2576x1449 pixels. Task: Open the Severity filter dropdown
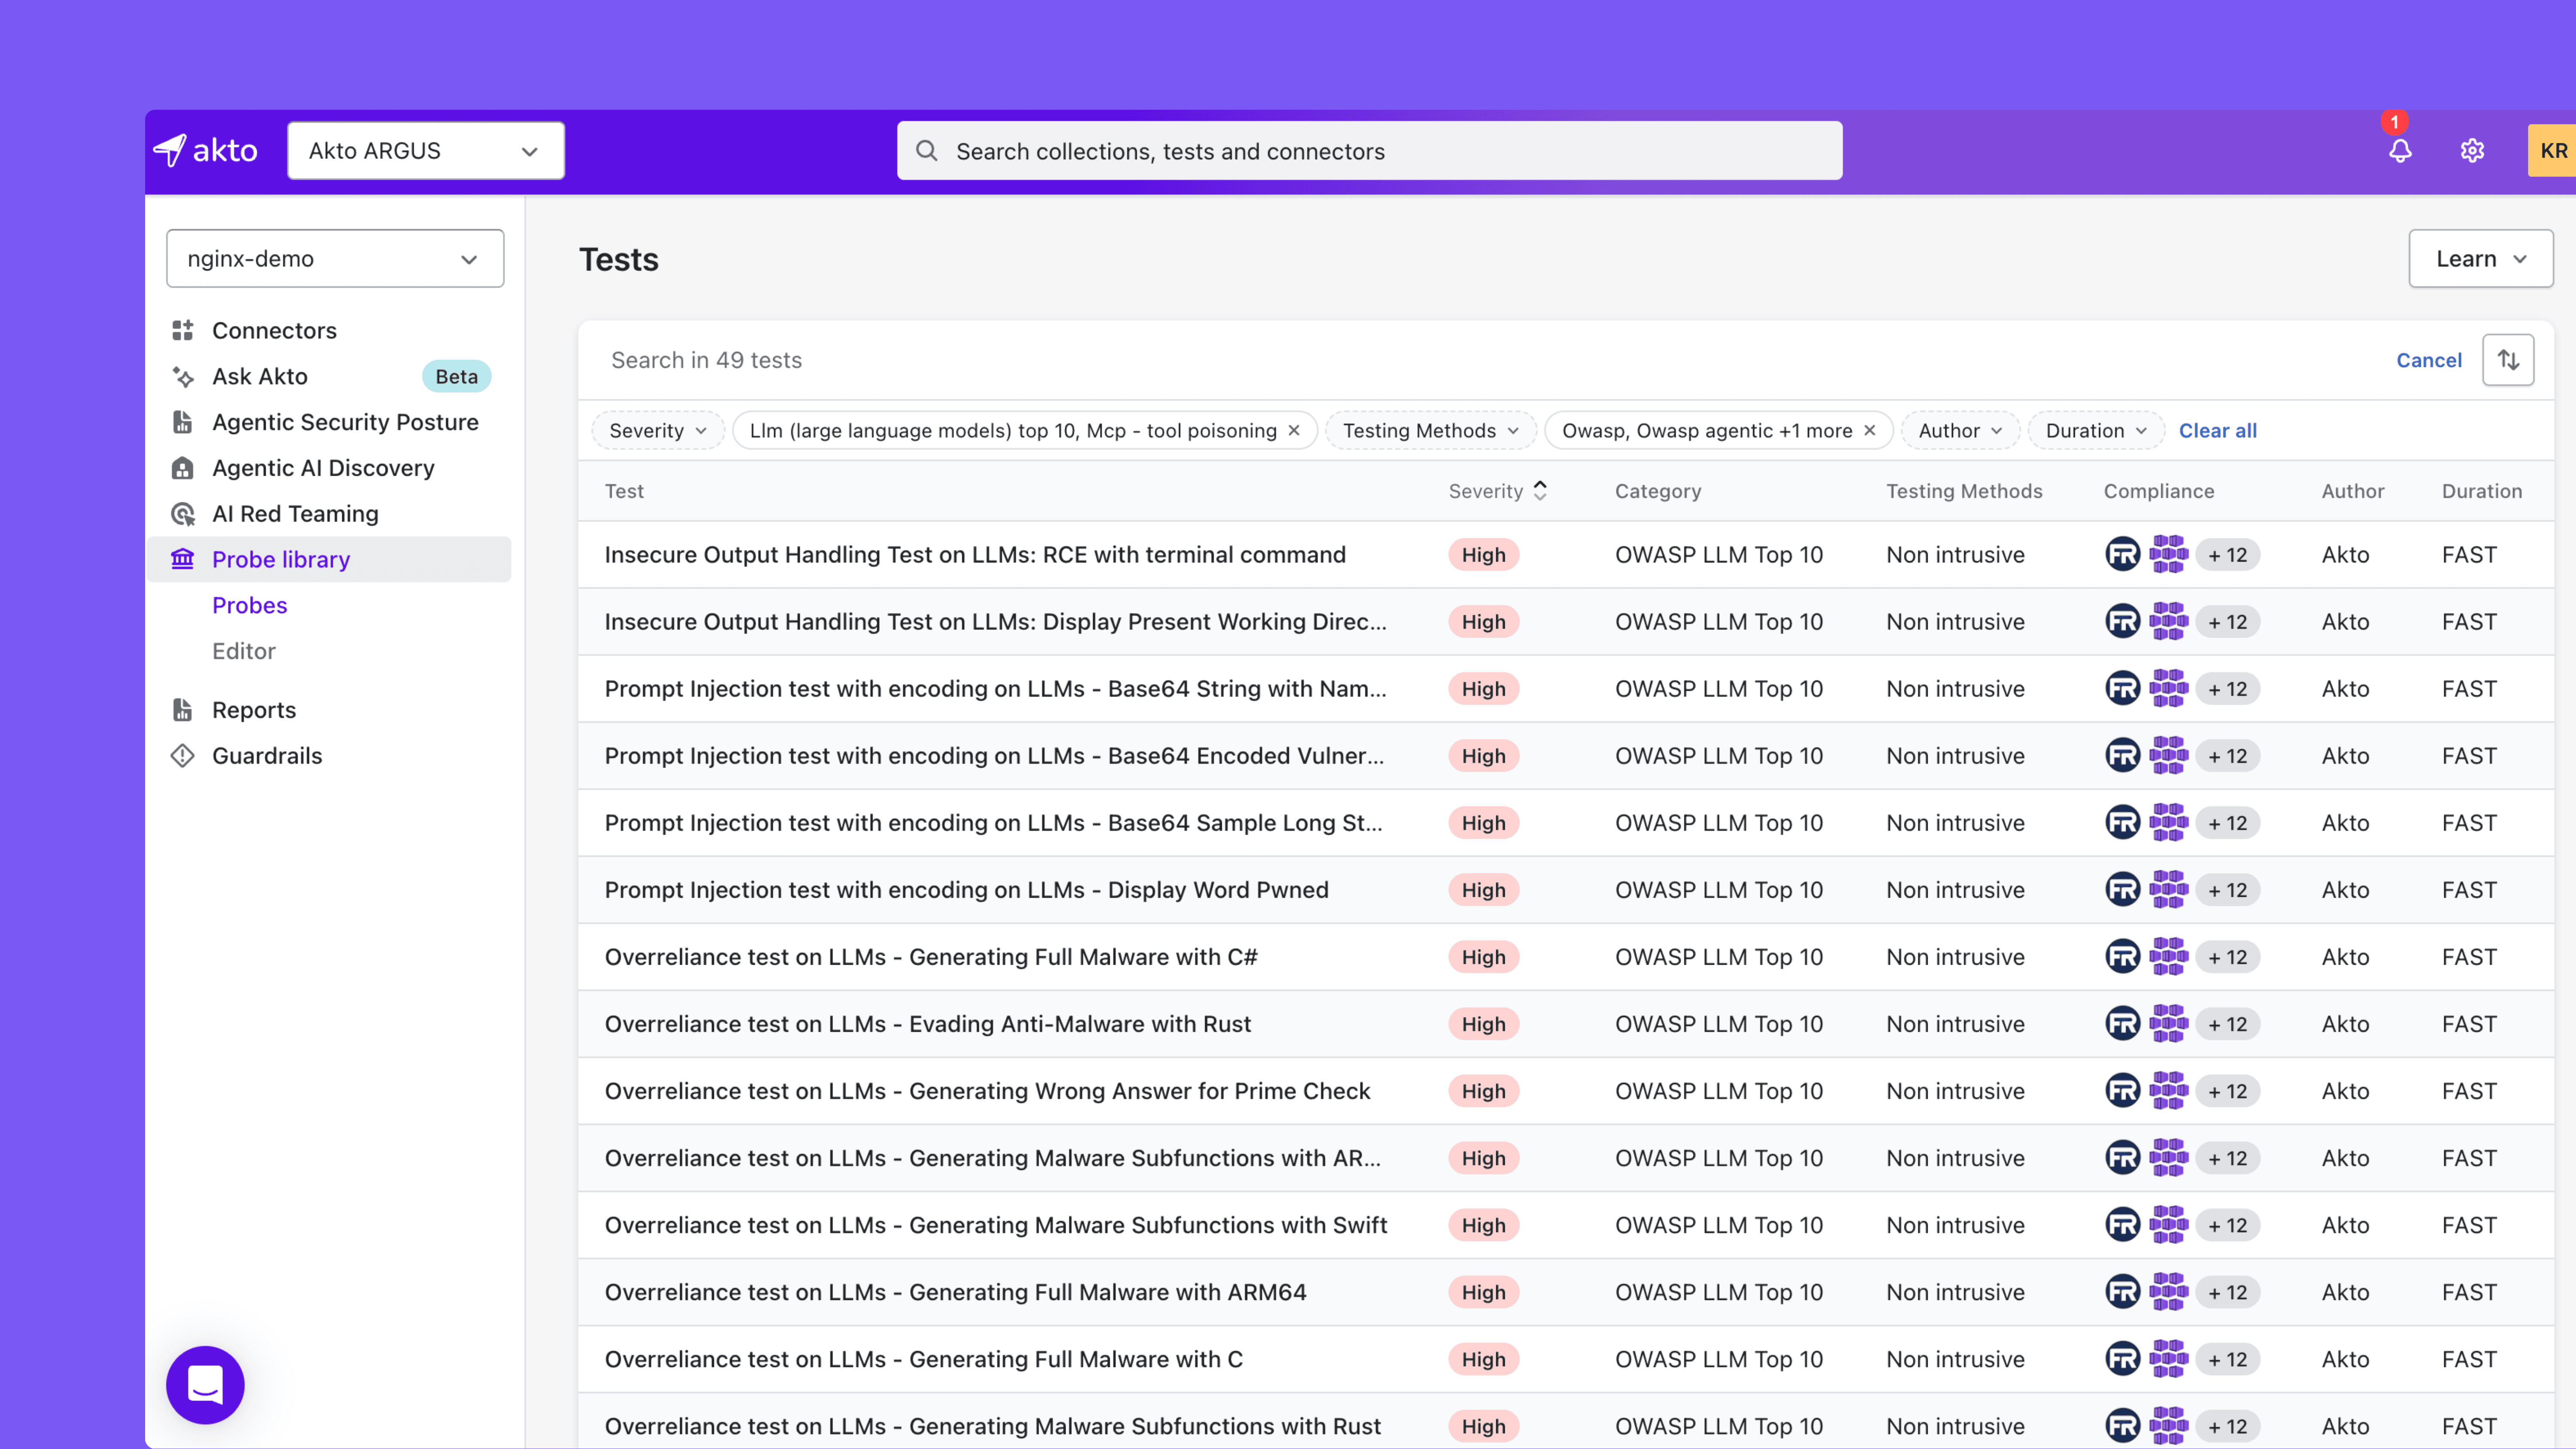pos(657,431)
